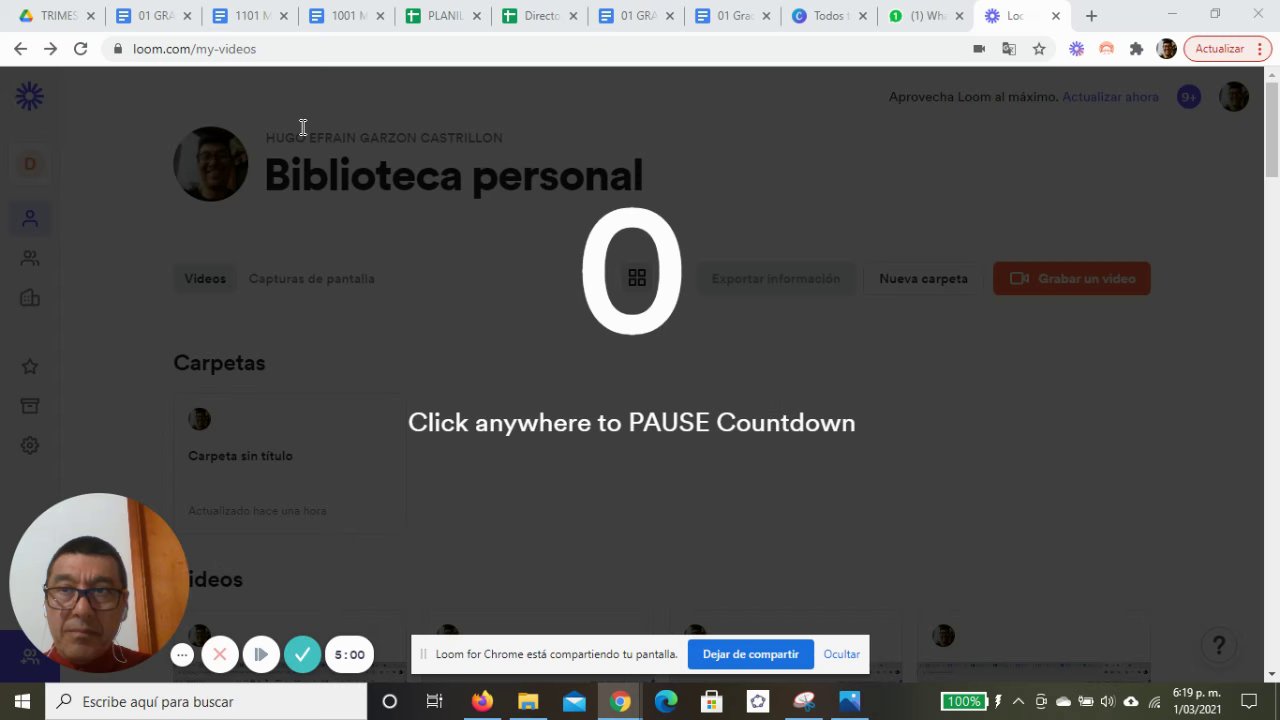Open personal library icon in sidebar
Image resolution: width=1280 pixels, height=720 pixels.
point(30,218)
